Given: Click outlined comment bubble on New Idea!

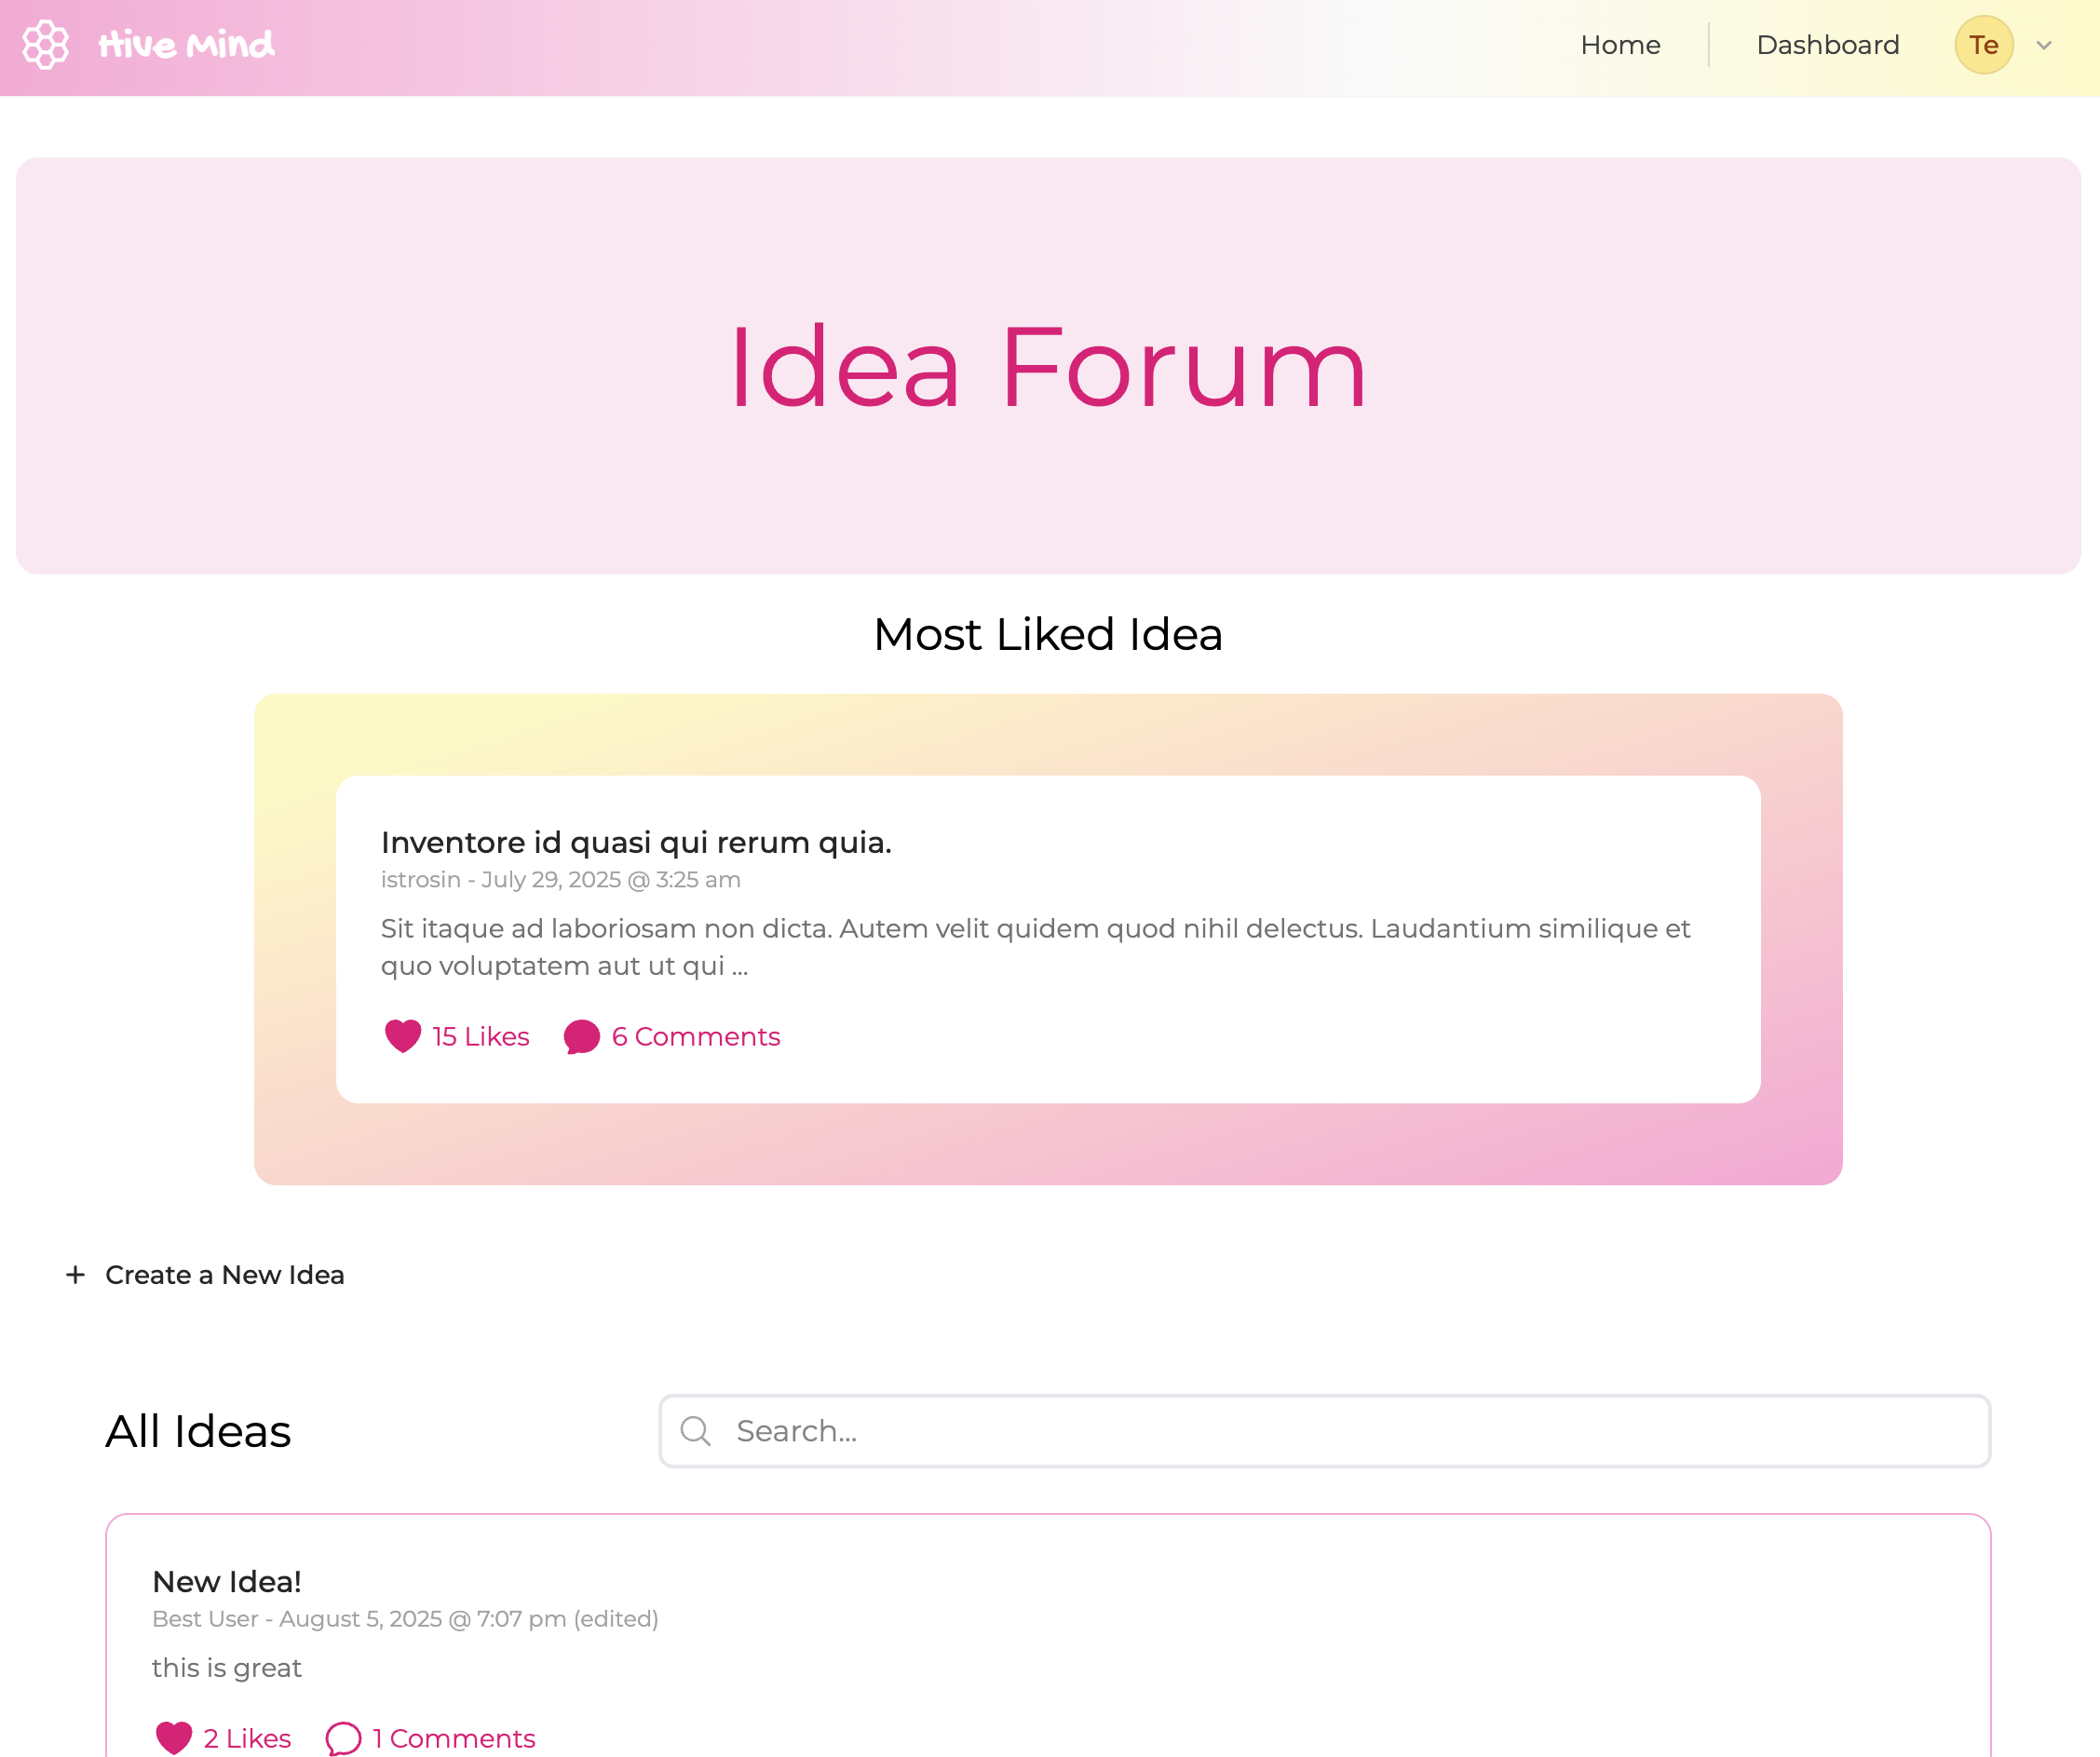Looking at the screenshot, I should point(343,1739).
